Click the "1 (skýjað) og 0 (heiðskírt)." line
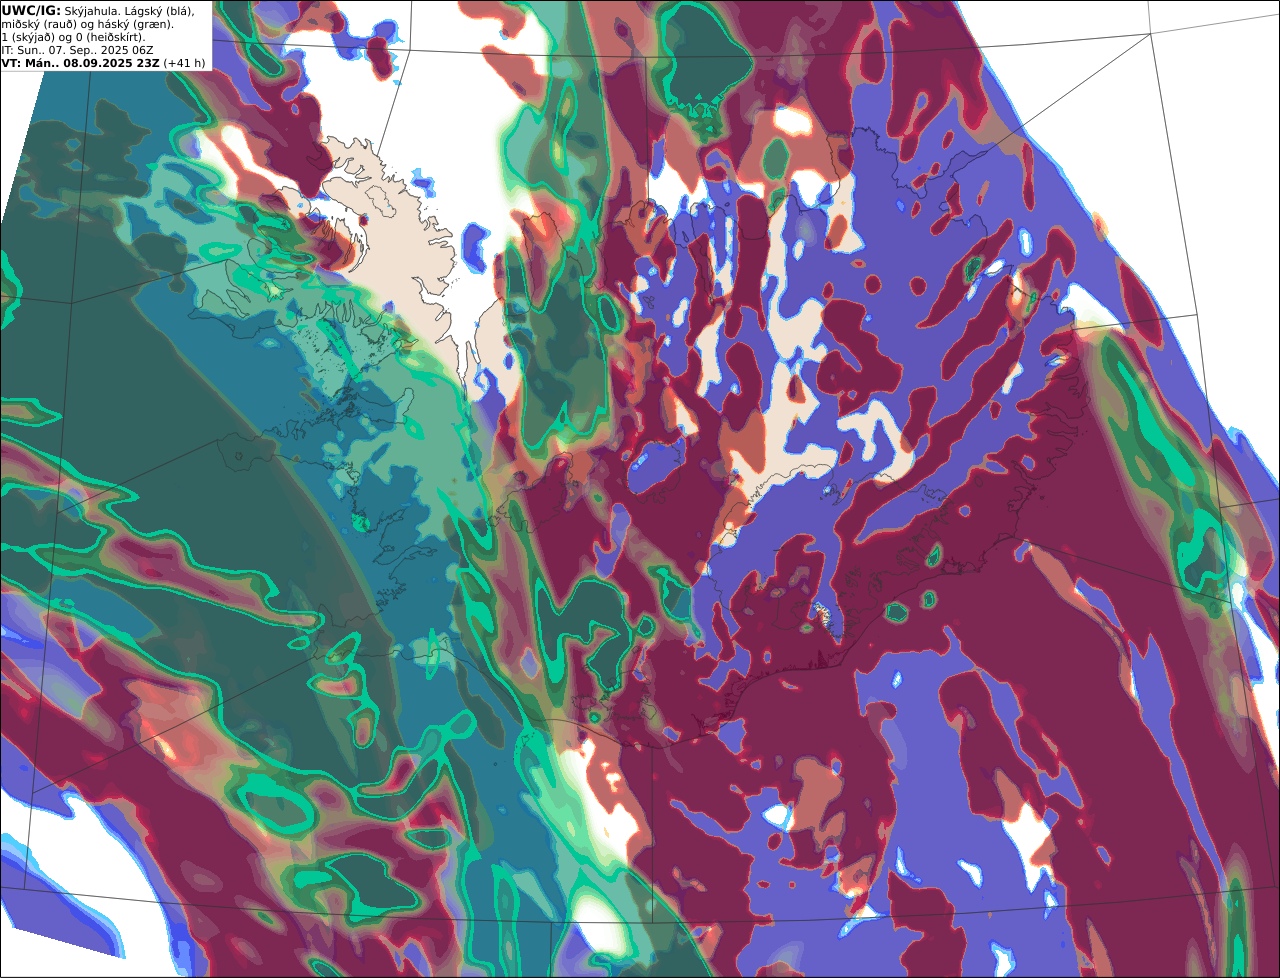 pyautogui.click(x=73, y=37)
